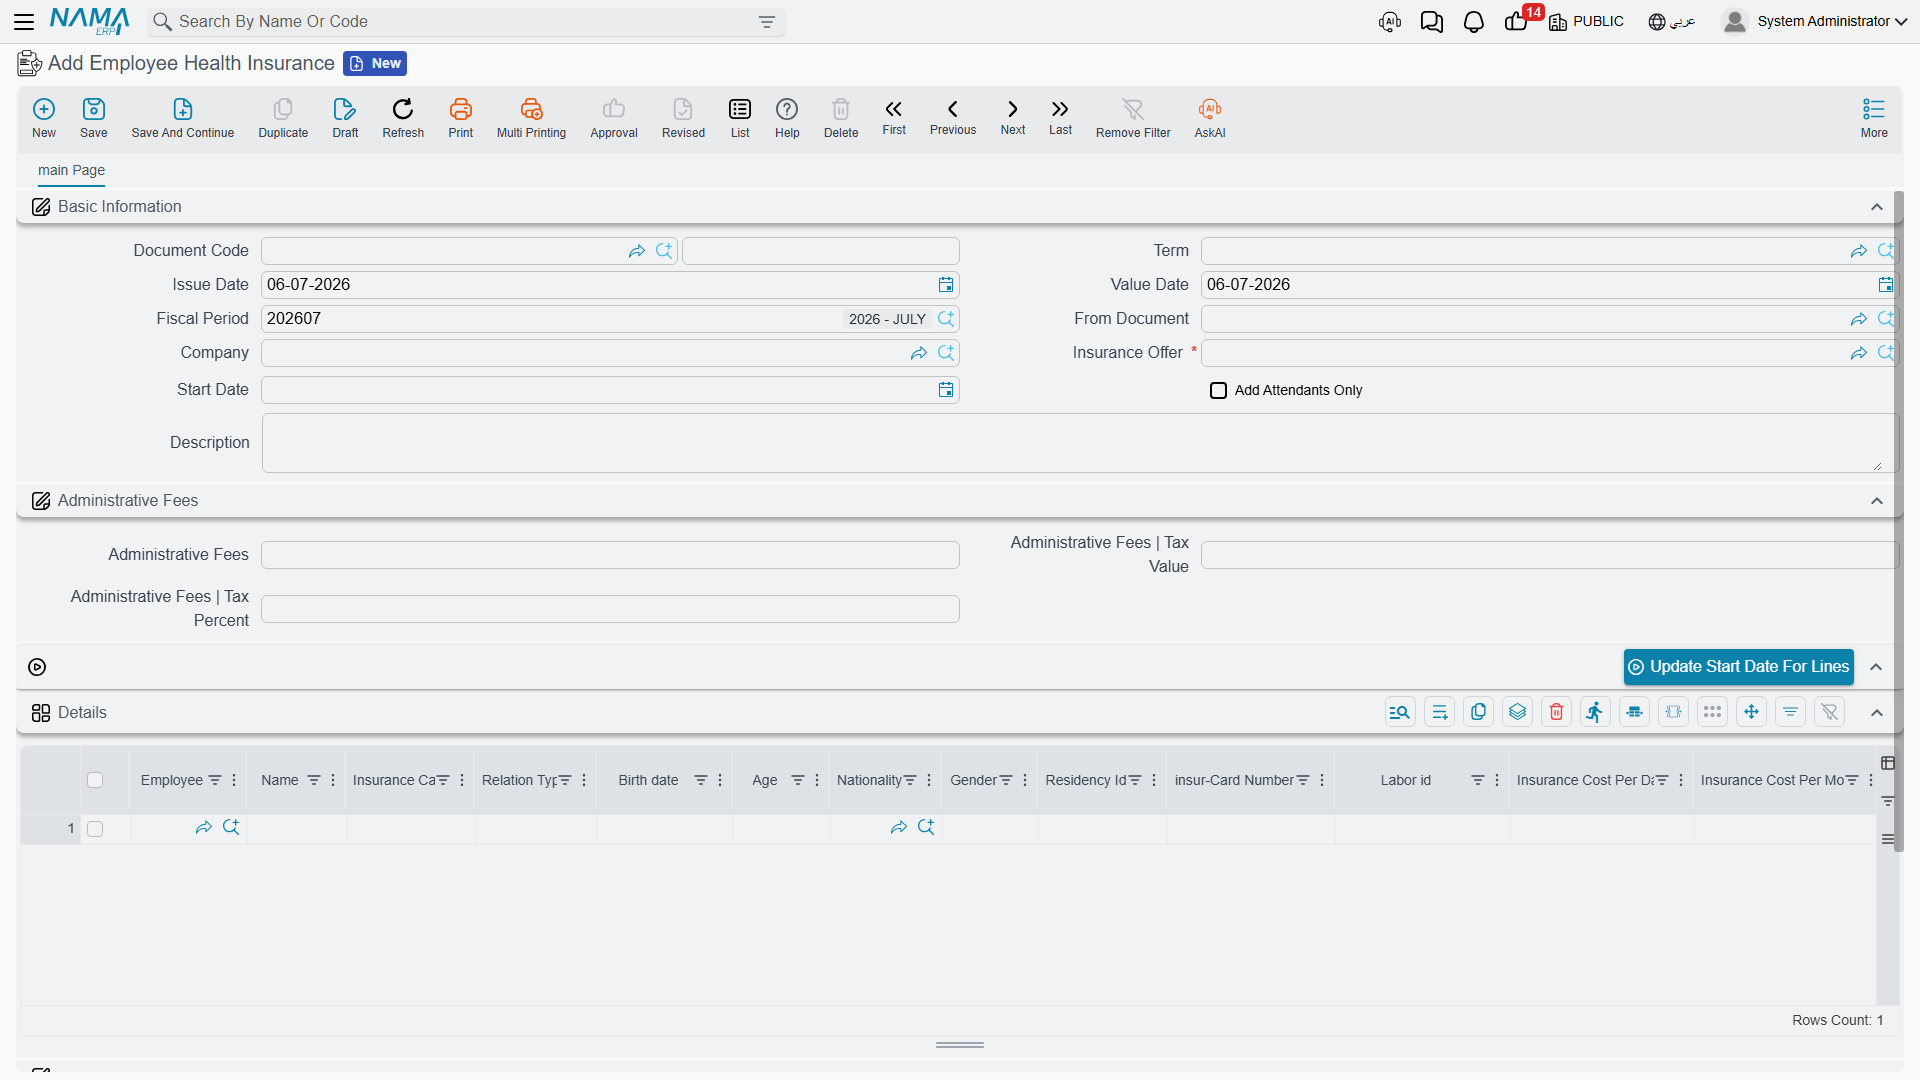Enable the Add Attendants Only checkbox
Screen dimensions: 1920x1080
1218,390
